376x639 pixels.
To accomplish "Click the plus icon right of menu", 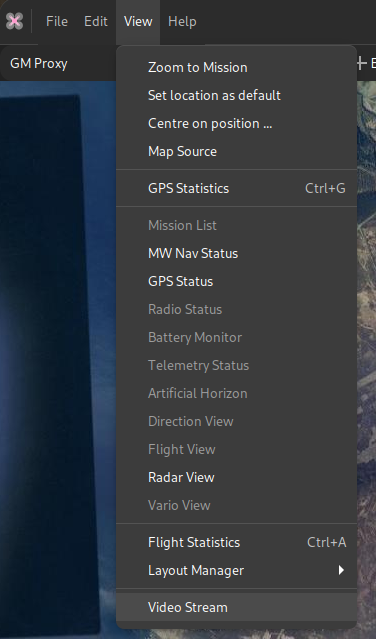I will point(361,64).
